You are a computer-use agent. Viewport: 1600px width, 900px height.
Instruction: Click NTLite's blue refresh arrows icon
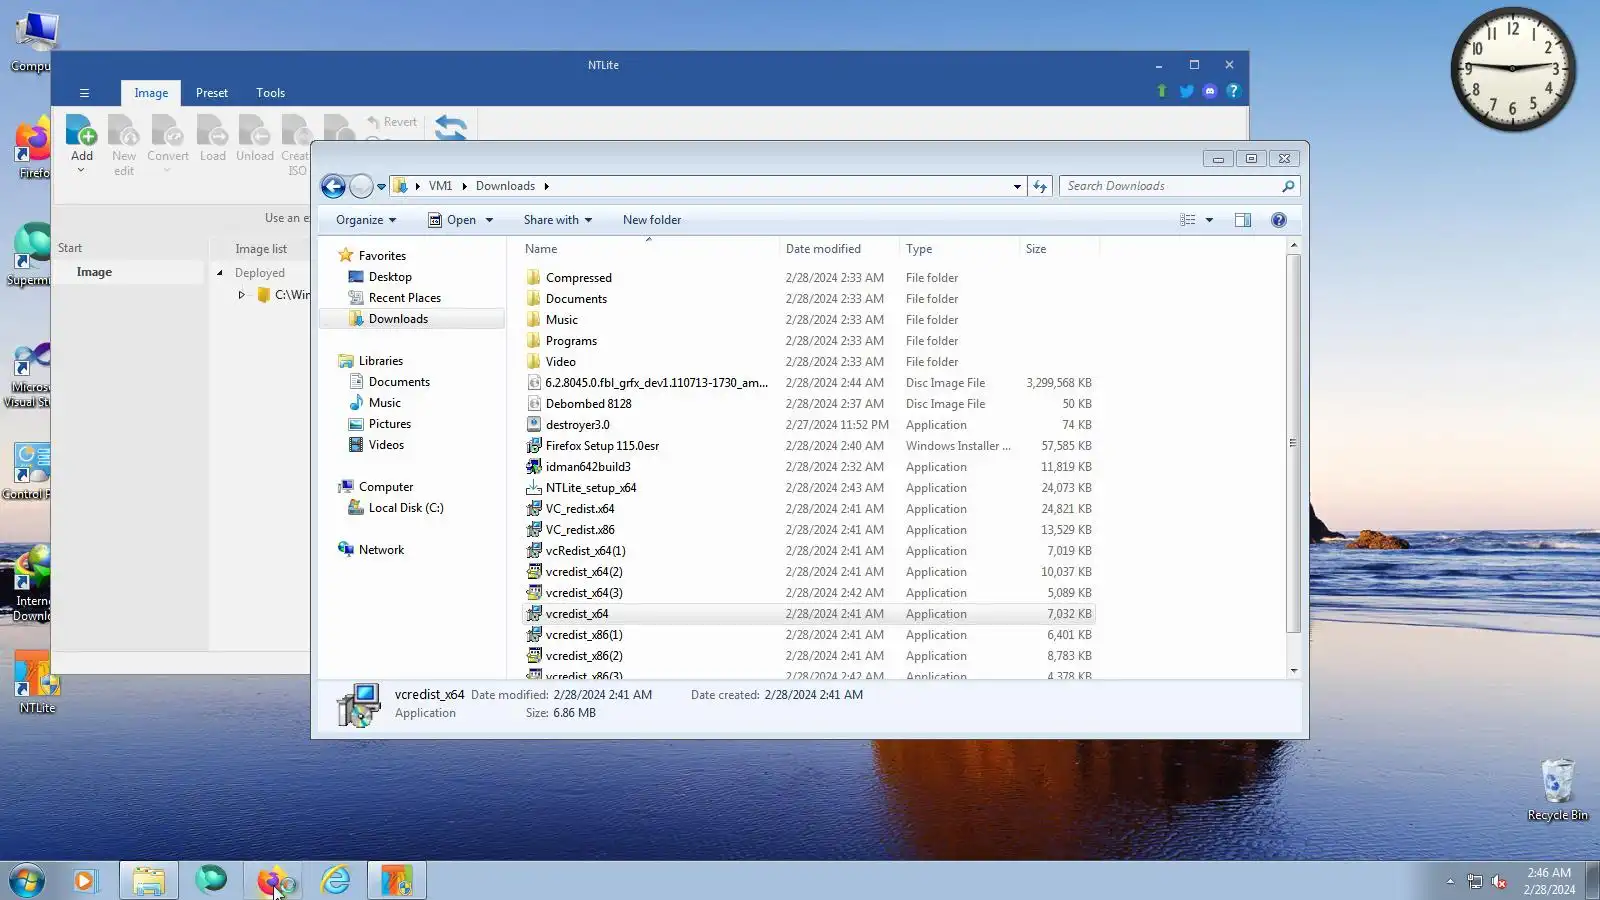451,128
